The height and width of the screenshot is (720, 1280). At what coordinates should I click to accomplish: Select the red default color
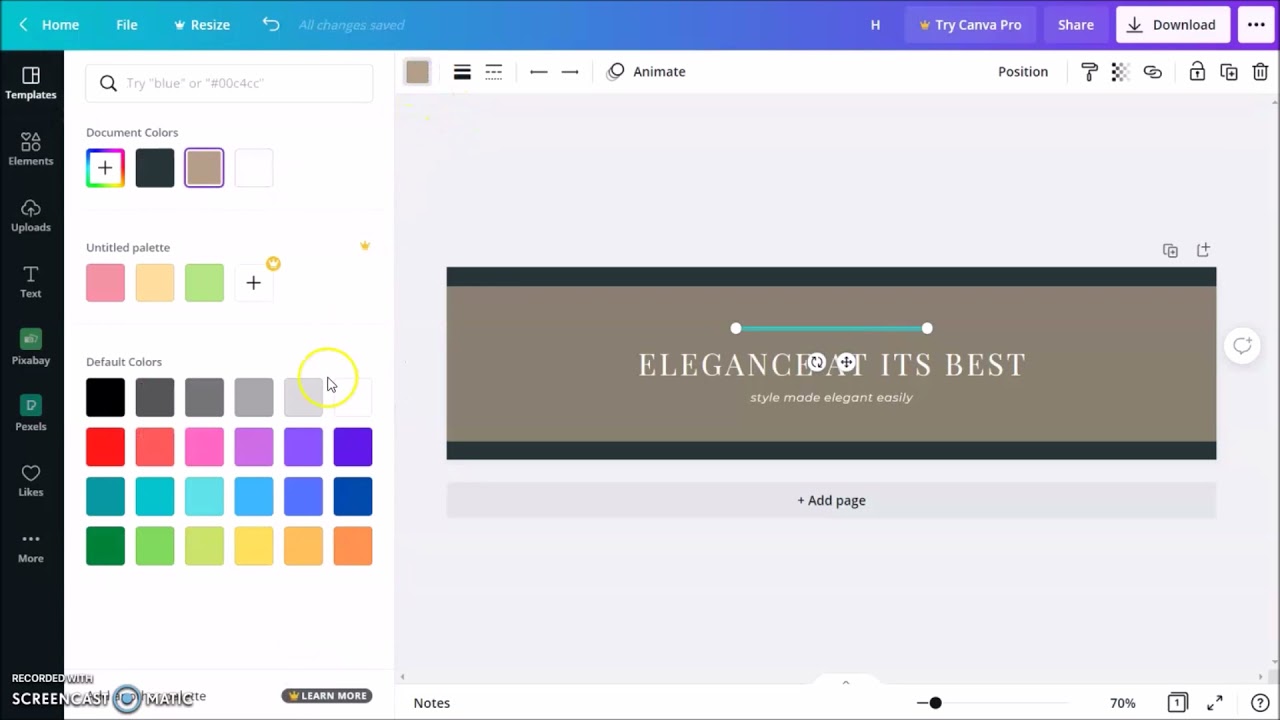click(105, 447)
